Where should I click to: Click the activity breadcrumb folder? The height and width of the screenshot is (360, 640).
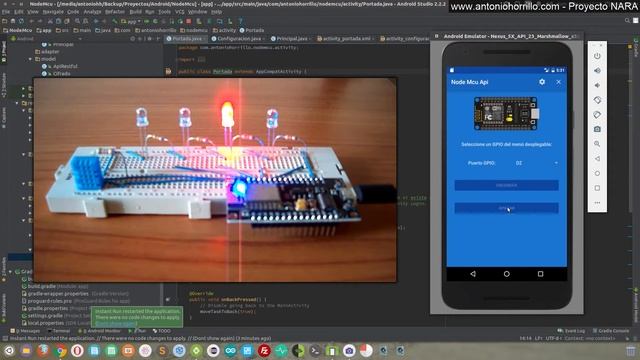224,30
